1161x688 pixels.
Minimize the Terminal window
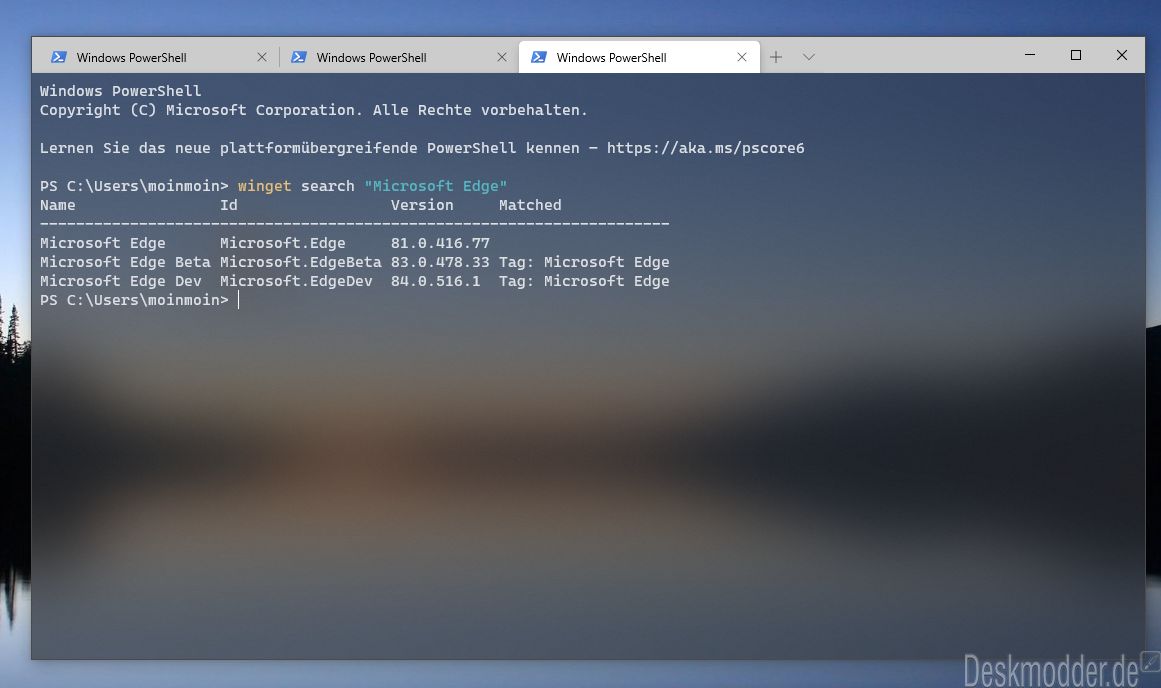tap(1030, 55)
